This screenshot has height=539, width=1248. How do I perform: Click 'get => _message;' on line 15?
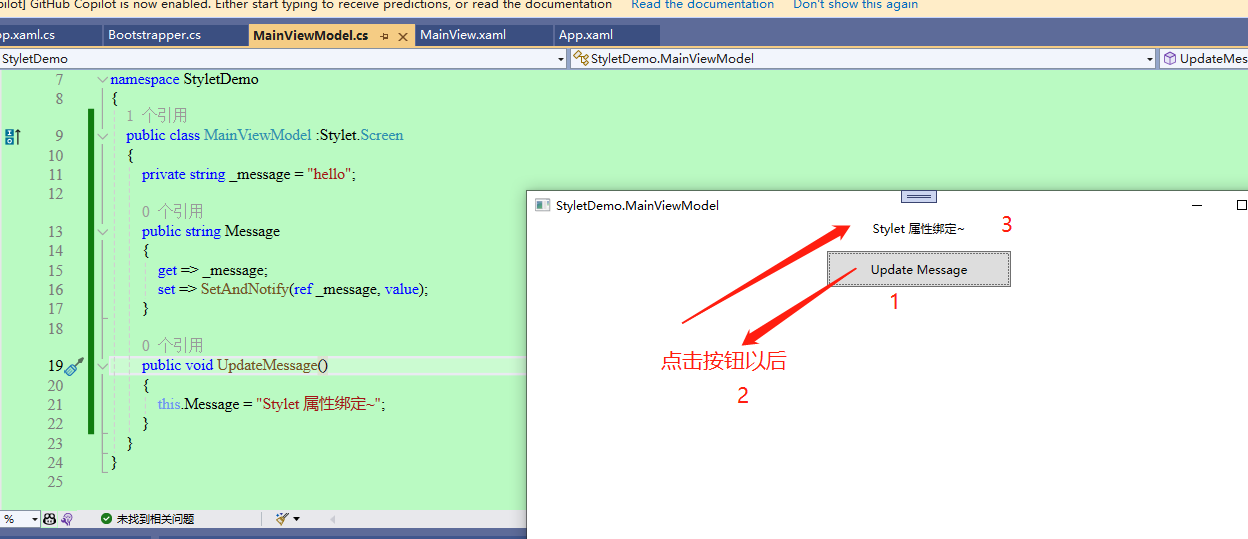coord(213,270)
